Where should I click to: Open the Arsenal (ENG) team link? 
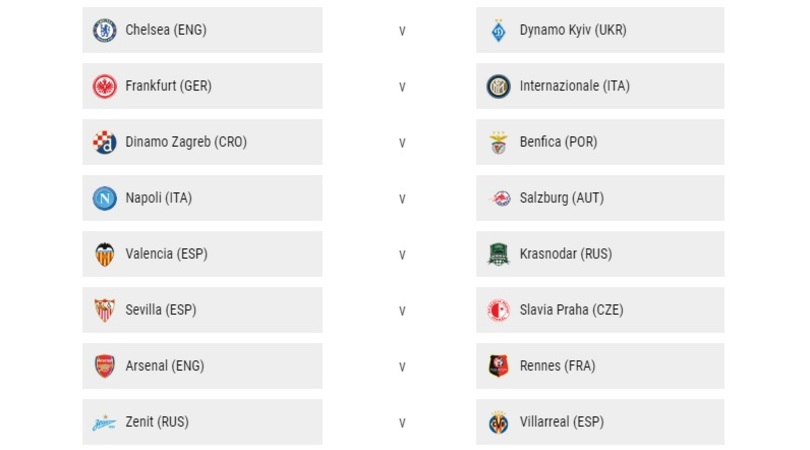(164, 366)
